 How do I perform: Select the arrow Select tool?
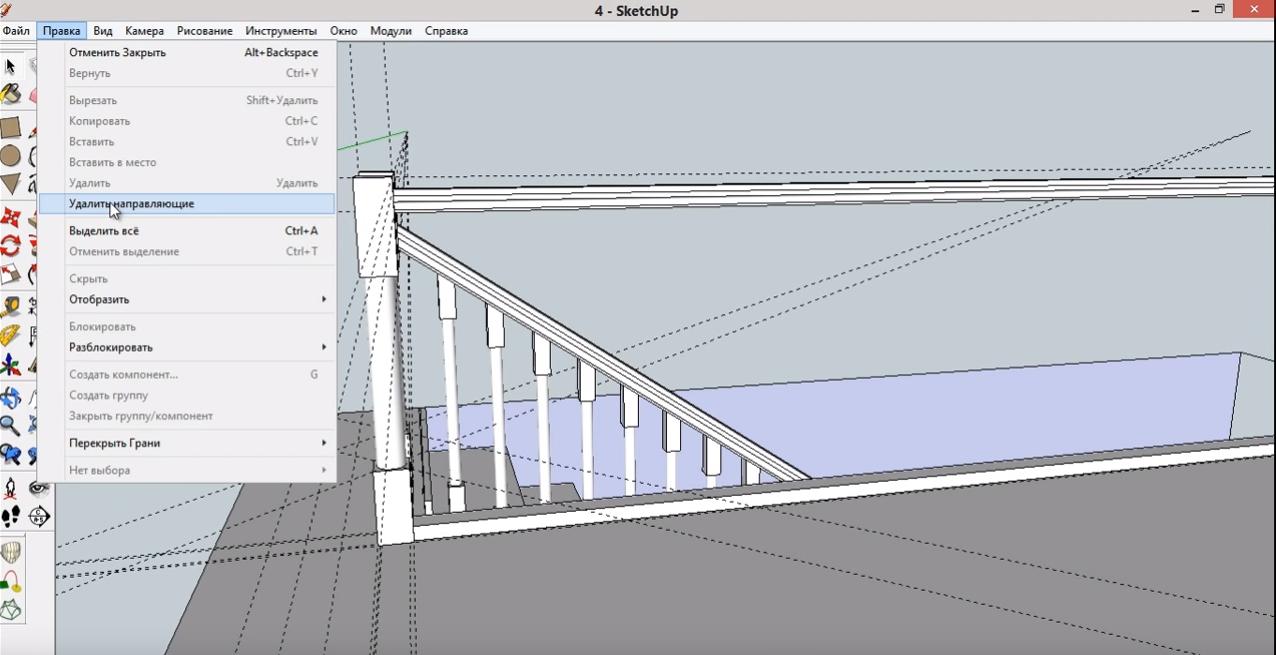pyautogui.click(x=10, y=67)
